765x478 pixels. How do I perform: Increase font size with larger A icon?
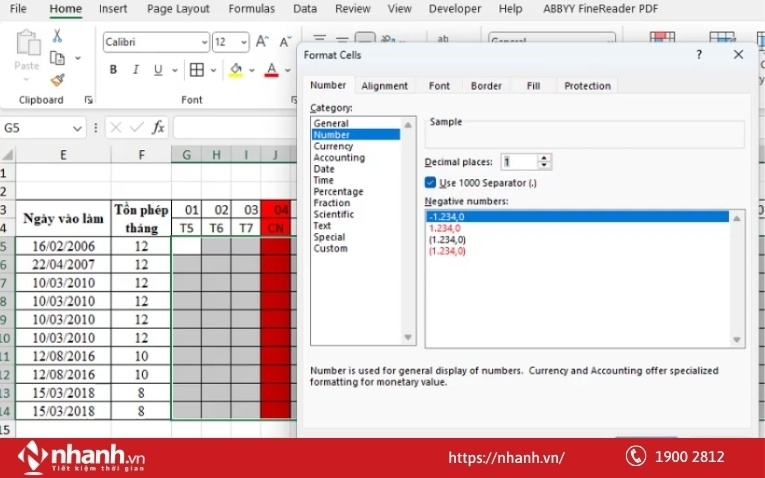(x=262, y=42)
